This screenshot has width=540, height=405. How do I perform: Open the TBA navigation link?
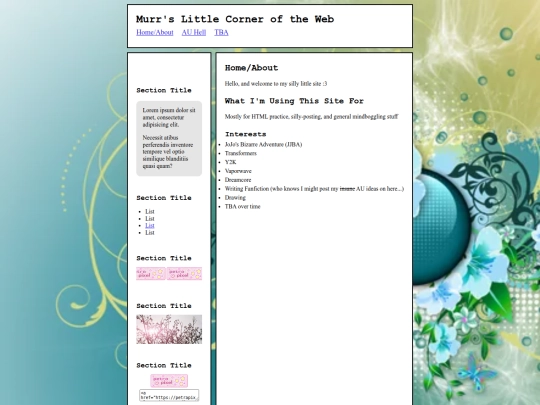221,32
